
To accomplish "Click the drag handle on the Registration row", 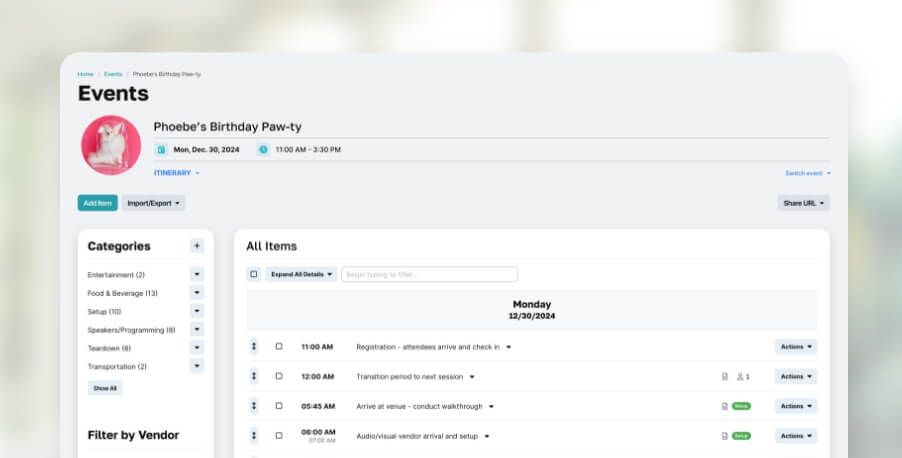I will 254,346.
